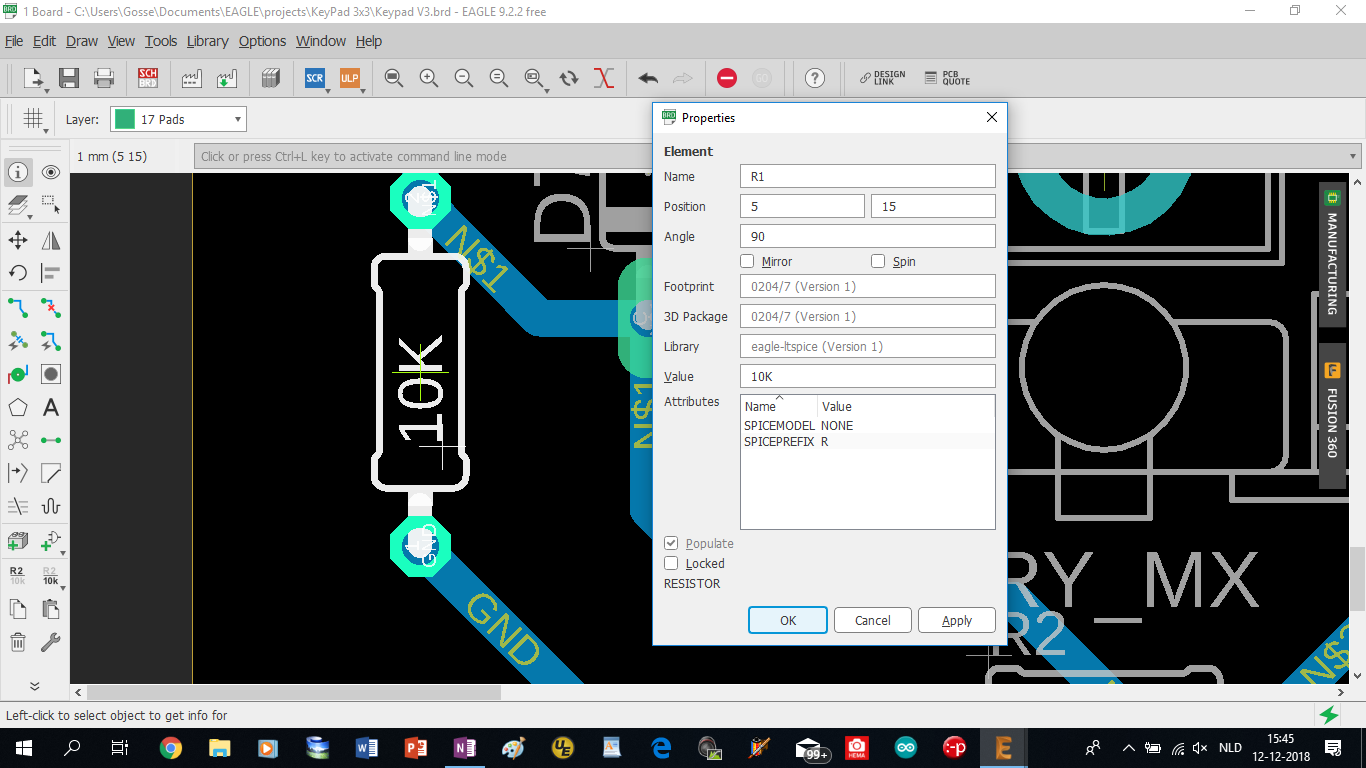Click the Value field containing 10K
Screen dimensions: 1366x768
pos(868,376)
